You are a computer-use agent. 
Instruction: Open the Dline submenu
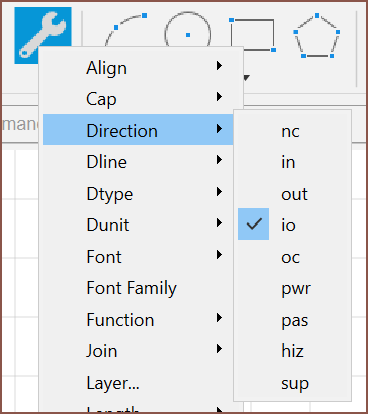point(138,162)
